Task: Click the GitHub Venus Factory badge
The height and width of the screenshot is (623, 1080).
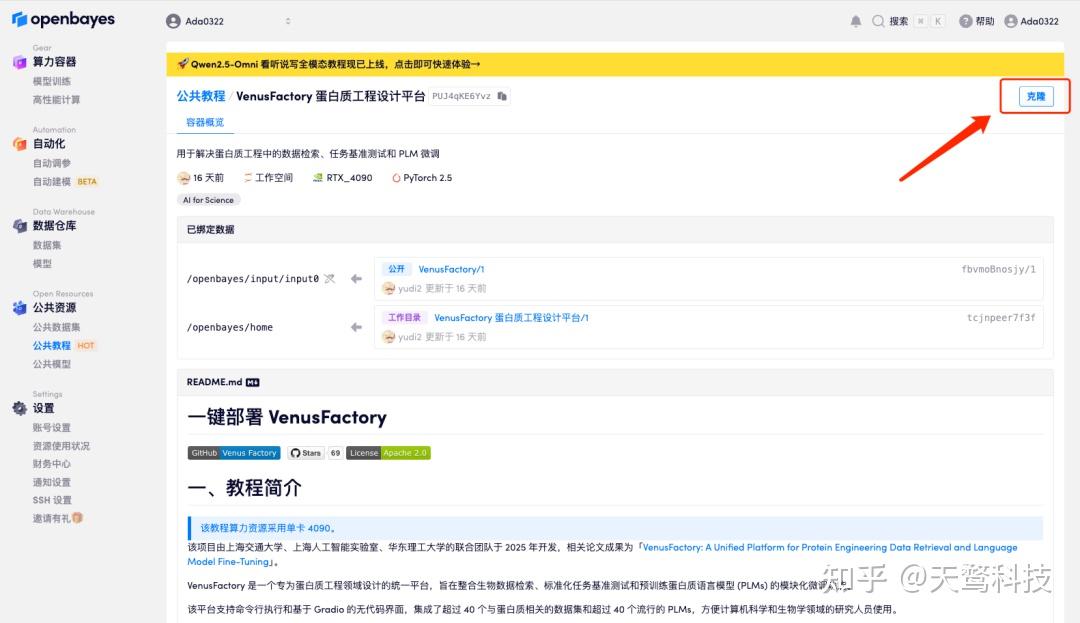Action: [233, 452]
